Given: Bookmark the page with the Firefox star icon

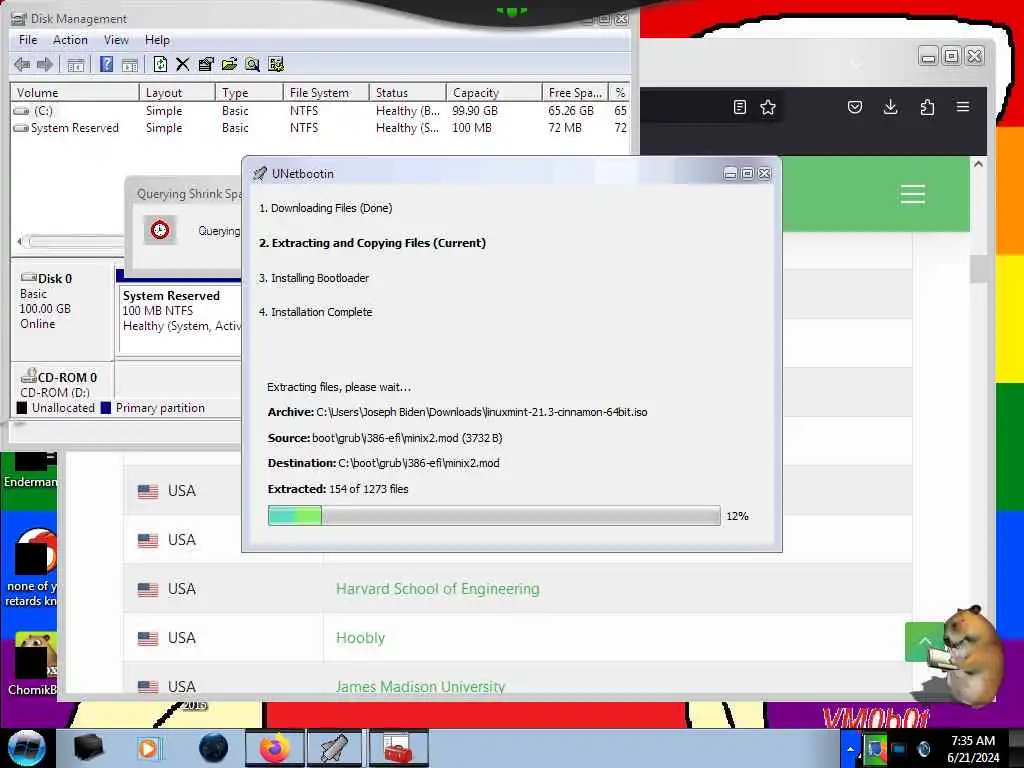Looking at the screenshot, I should [768, 107].
